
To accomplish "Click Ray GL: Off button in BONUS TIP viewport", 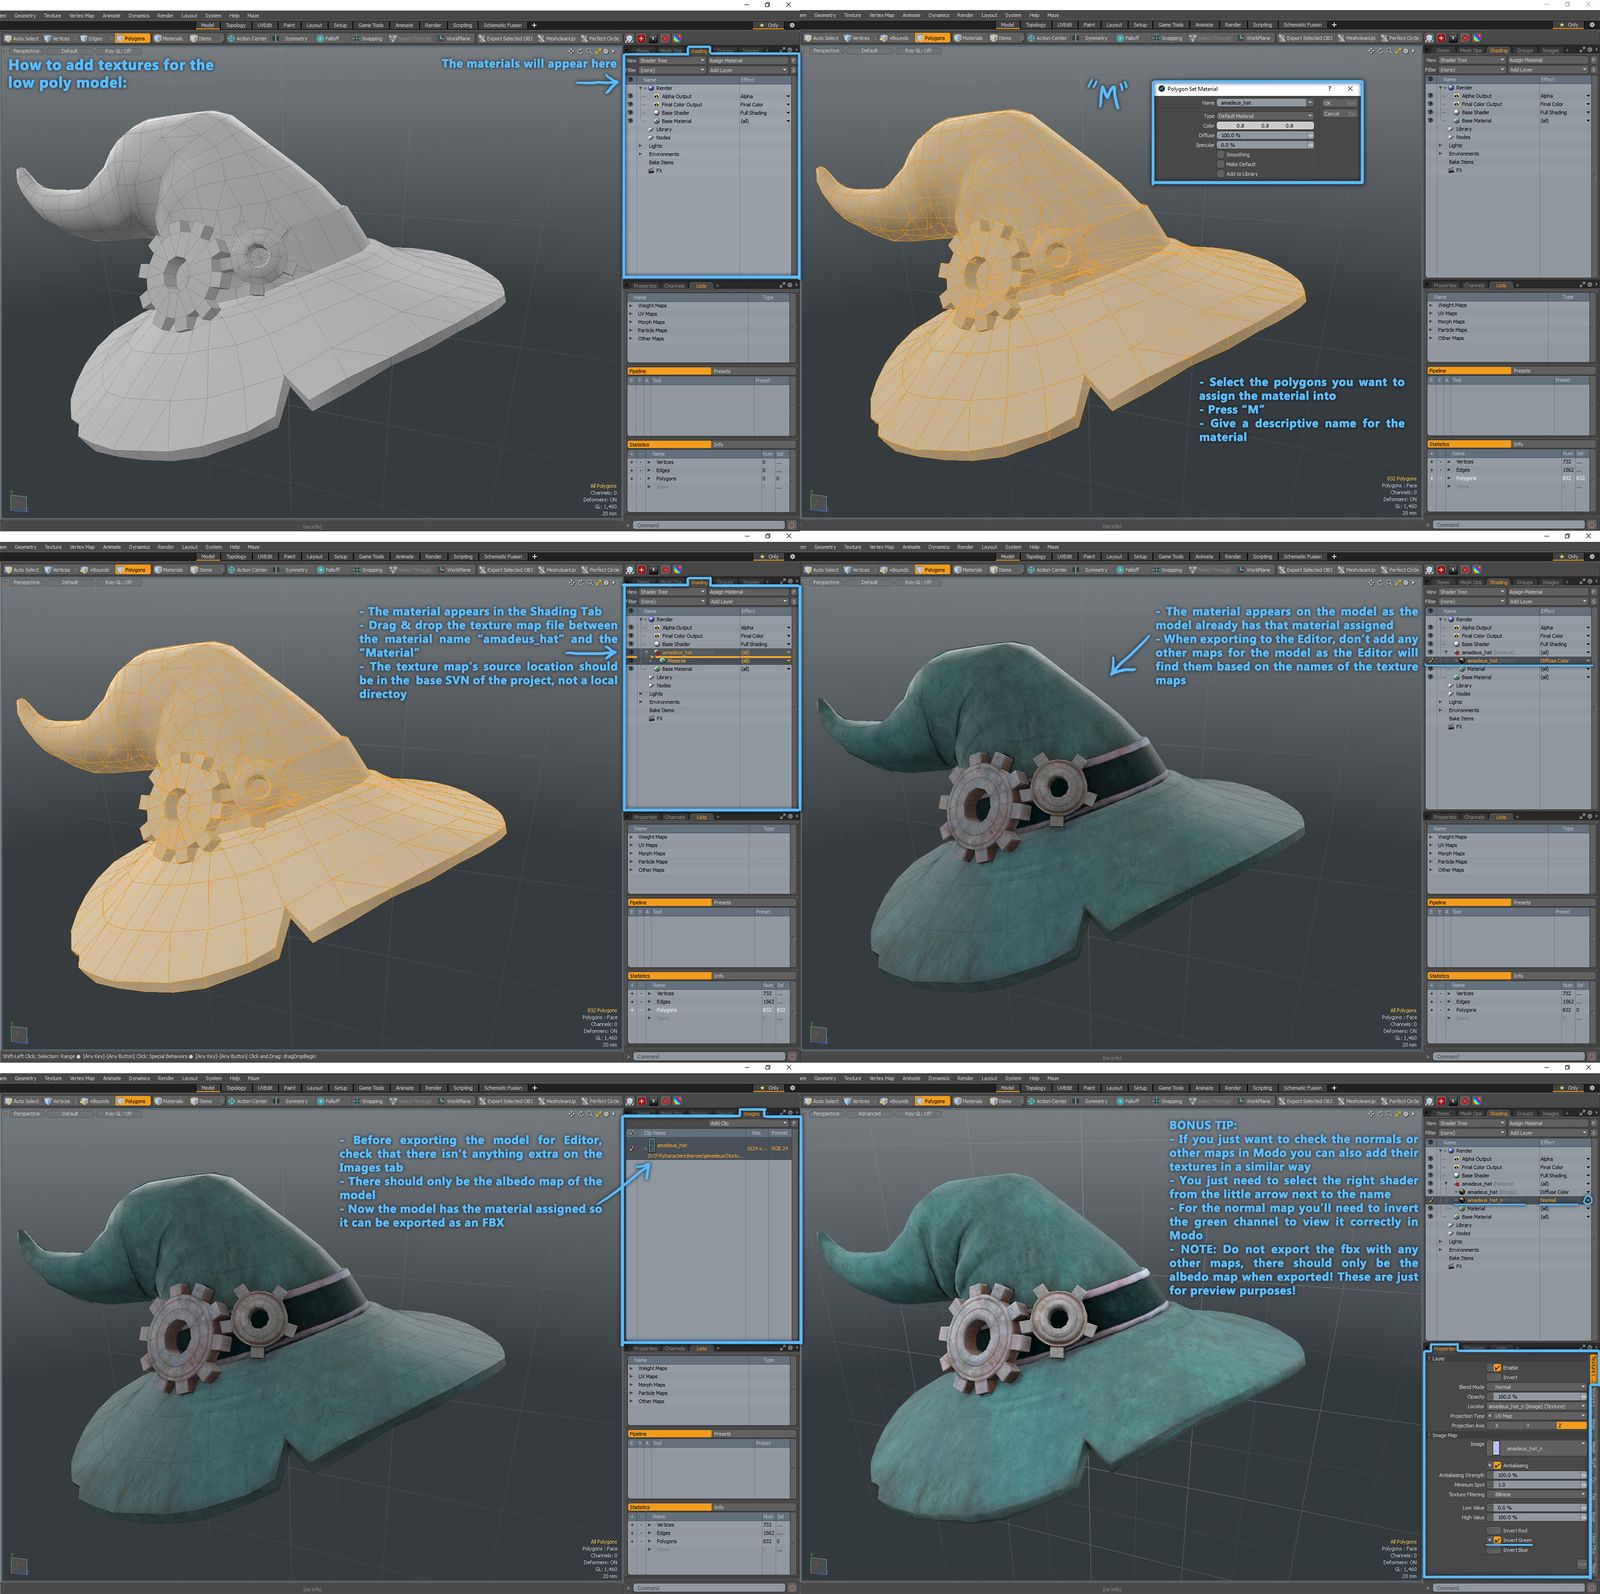I will [918, 1113].
